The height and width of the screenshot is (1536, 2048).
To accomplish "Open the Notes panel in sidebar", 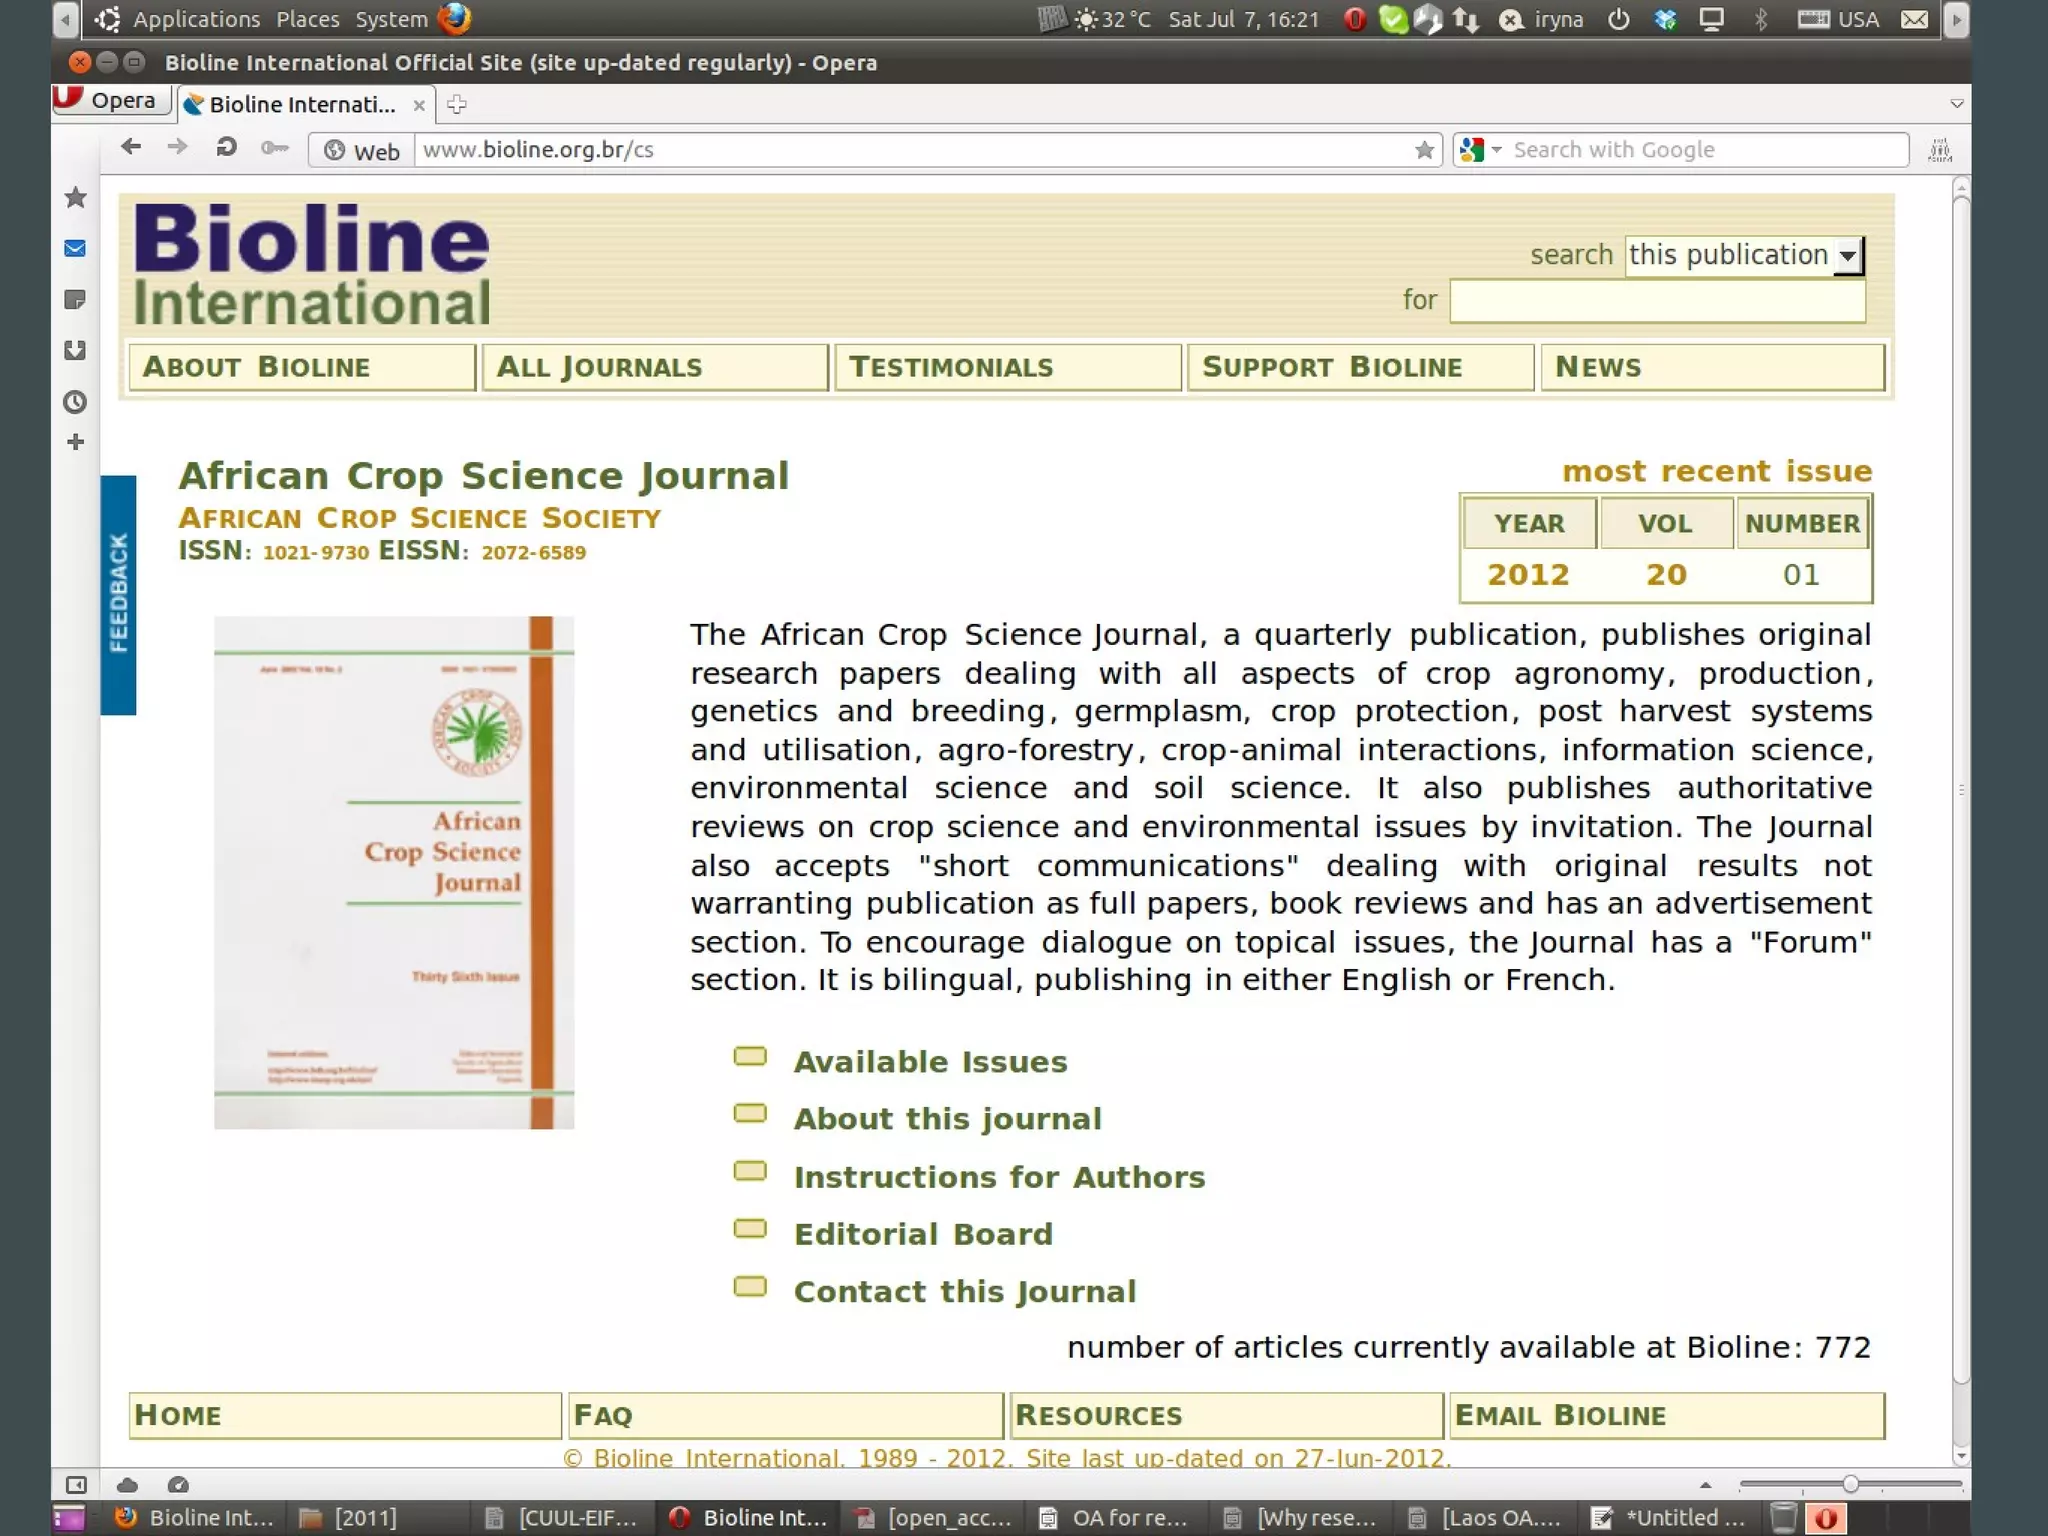I will point(75,299).
